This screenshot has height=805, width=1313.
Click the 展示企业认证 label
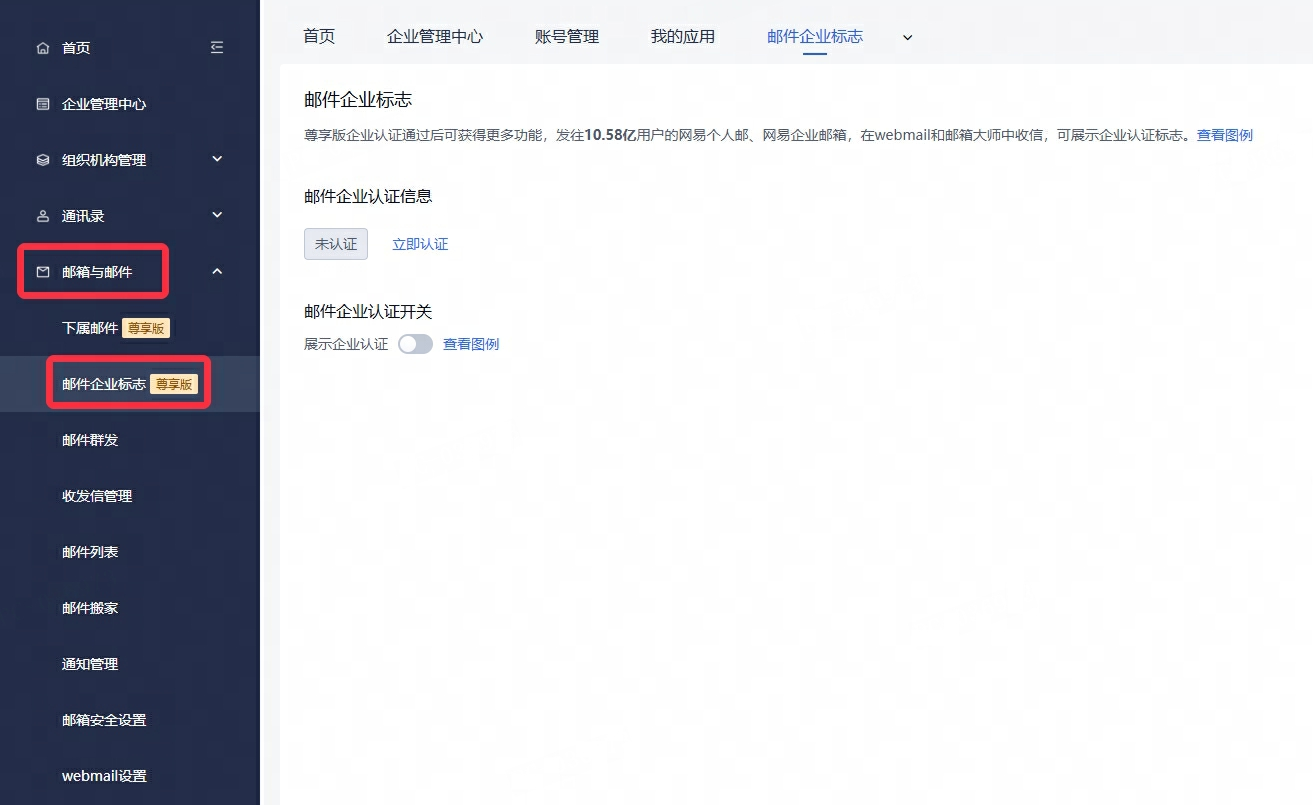click(x=346, y=344)
